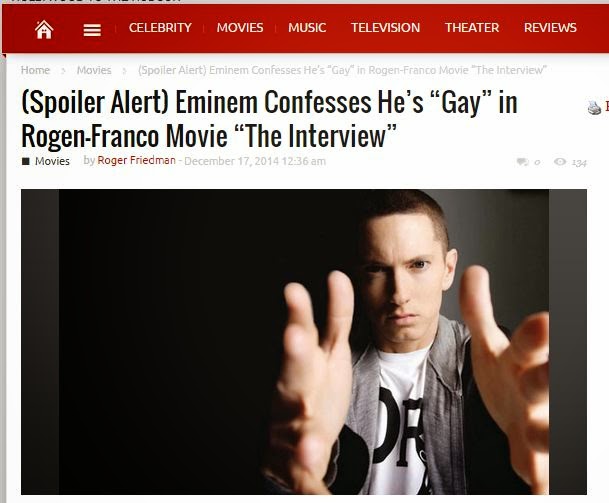
Task: Click the December 17, 2014 post date
Action: pyautogui.click(x=255, y=161)
